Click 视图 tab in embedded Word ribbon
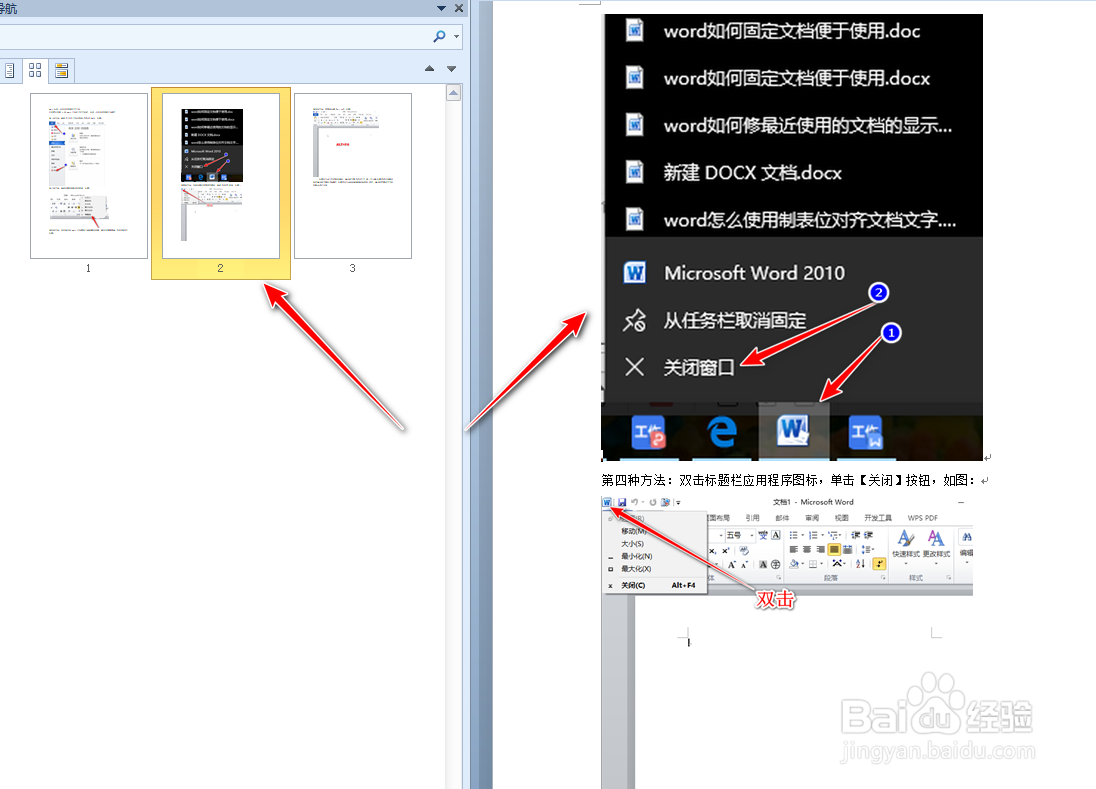The width and height of the screenshot is (1096, 789). coord(842,518)
